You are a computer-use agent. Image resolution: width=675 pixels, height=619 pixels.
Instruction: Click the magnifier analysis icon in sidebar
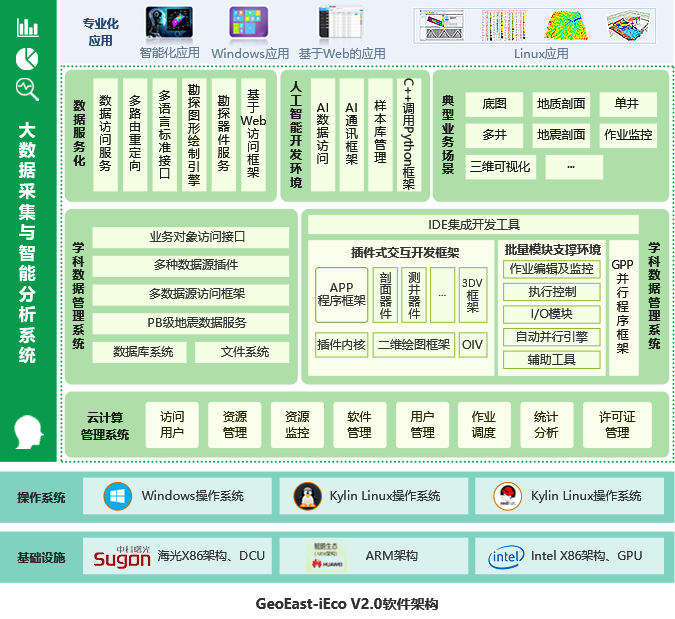tap(28, 89)
